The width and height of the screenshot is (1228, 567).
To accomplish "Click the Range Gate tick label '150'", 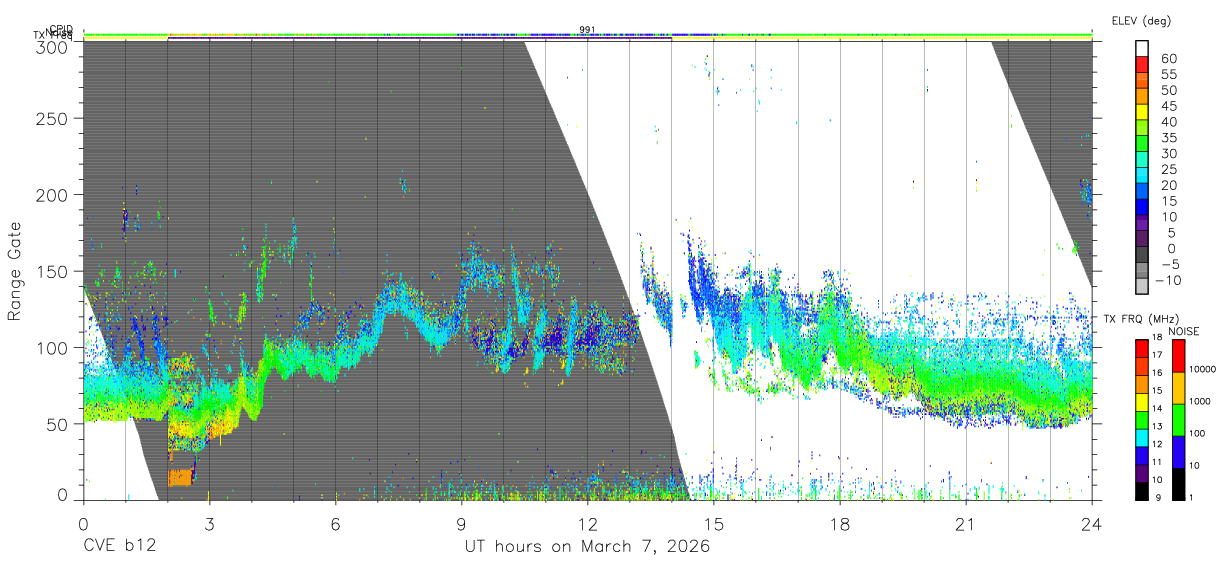I will (51, 271).
